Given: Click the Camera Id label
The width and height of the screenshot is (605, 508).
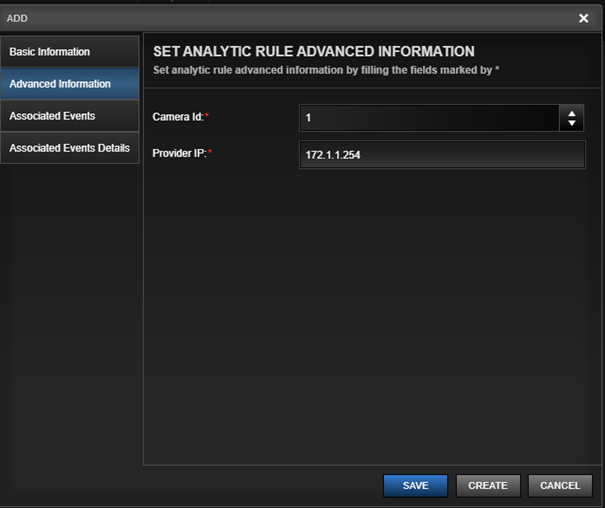Looking at the screenshot, I should [180, 116].
